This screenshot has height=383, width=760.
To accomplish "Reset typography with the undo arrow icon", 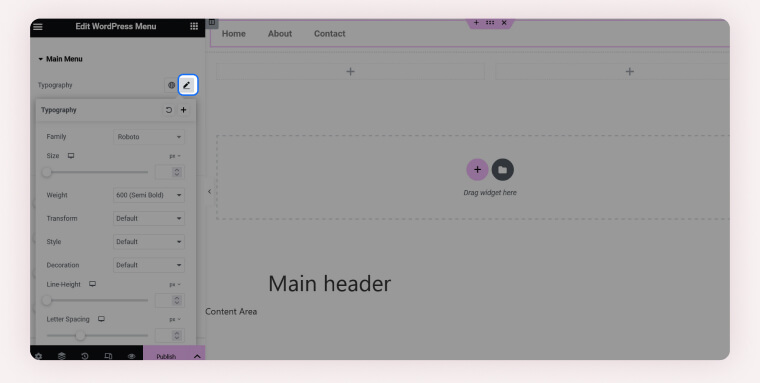I will pyautogui.click(x=168, y=110).
